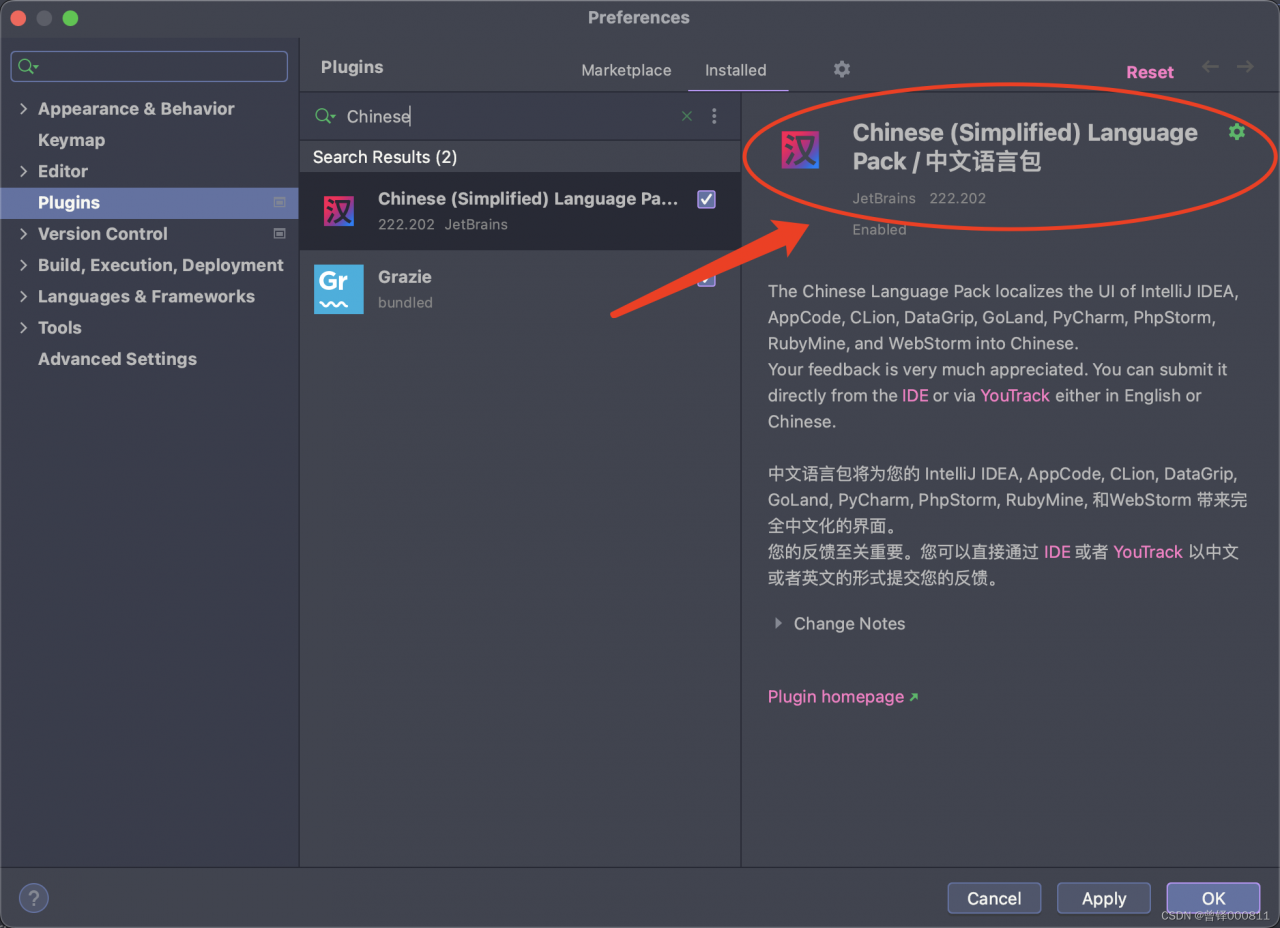This screenshot has width=1280, height=928.
Task: Open Advanced Settings in the settings tree
Action: click(x=117, y=359)
